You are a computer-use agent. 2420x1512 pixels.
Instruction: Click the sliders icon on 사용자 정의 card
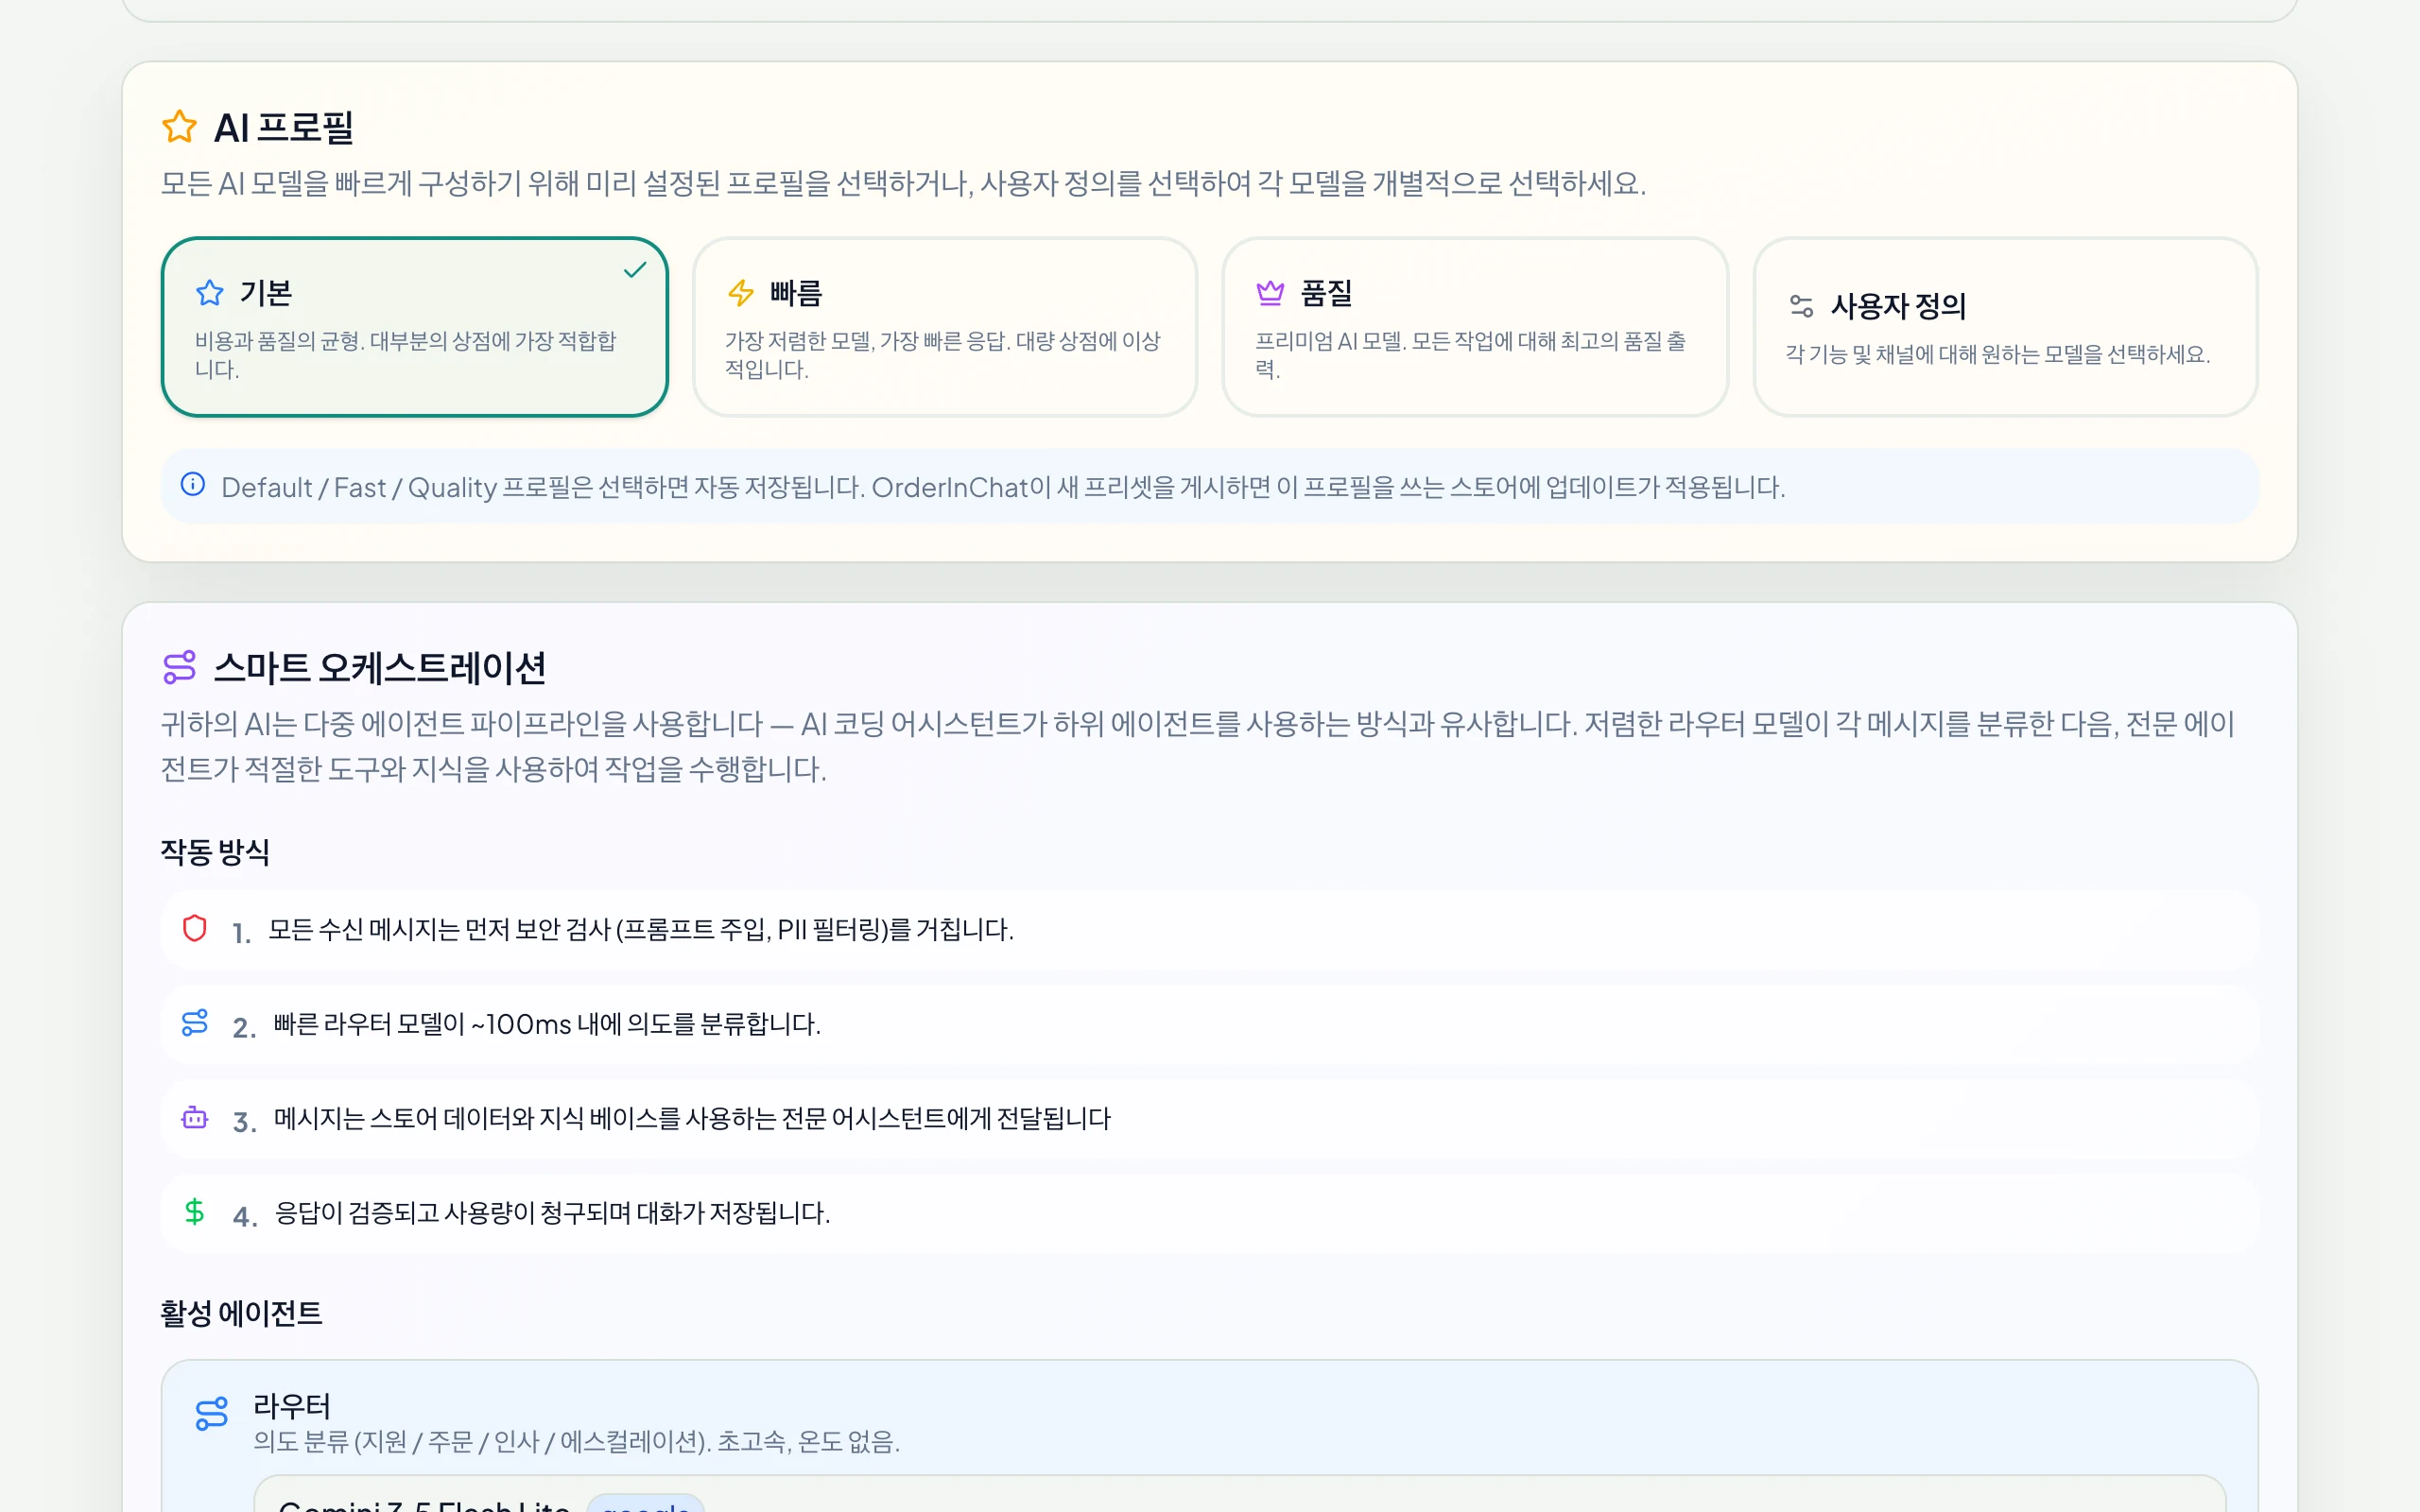(x=1801, y=306)
